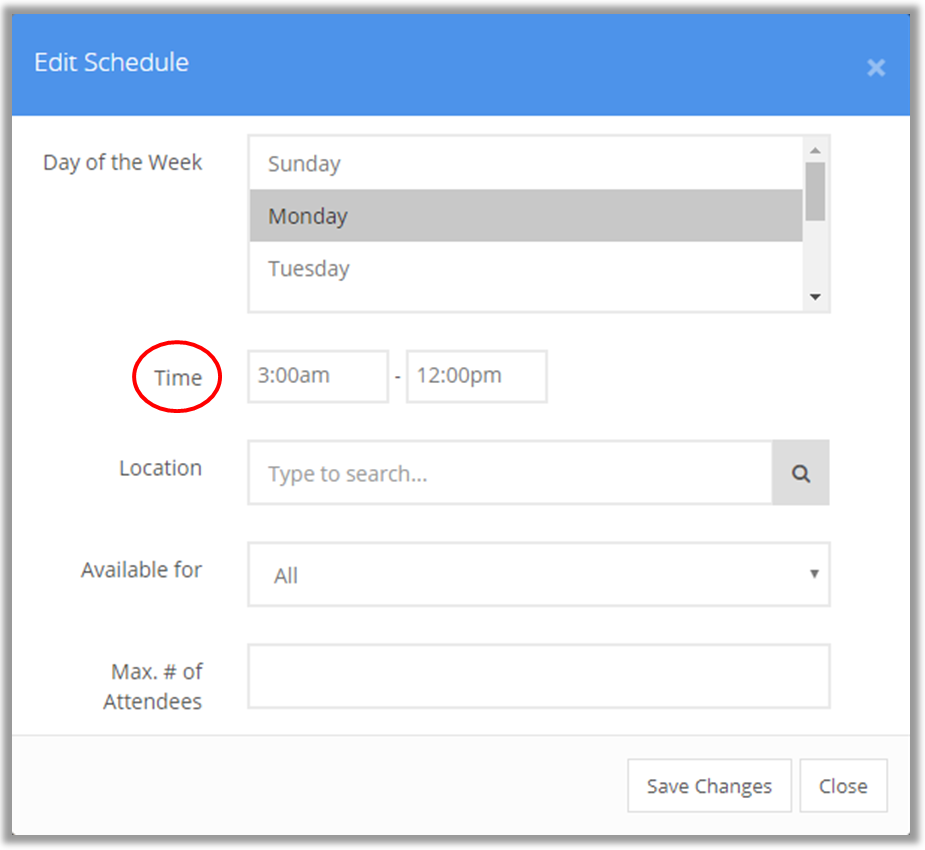Image resolution: width=925 pixels, height=850 pixels.
Task: Click the Day of the Week label
Action: coord(123,162)
